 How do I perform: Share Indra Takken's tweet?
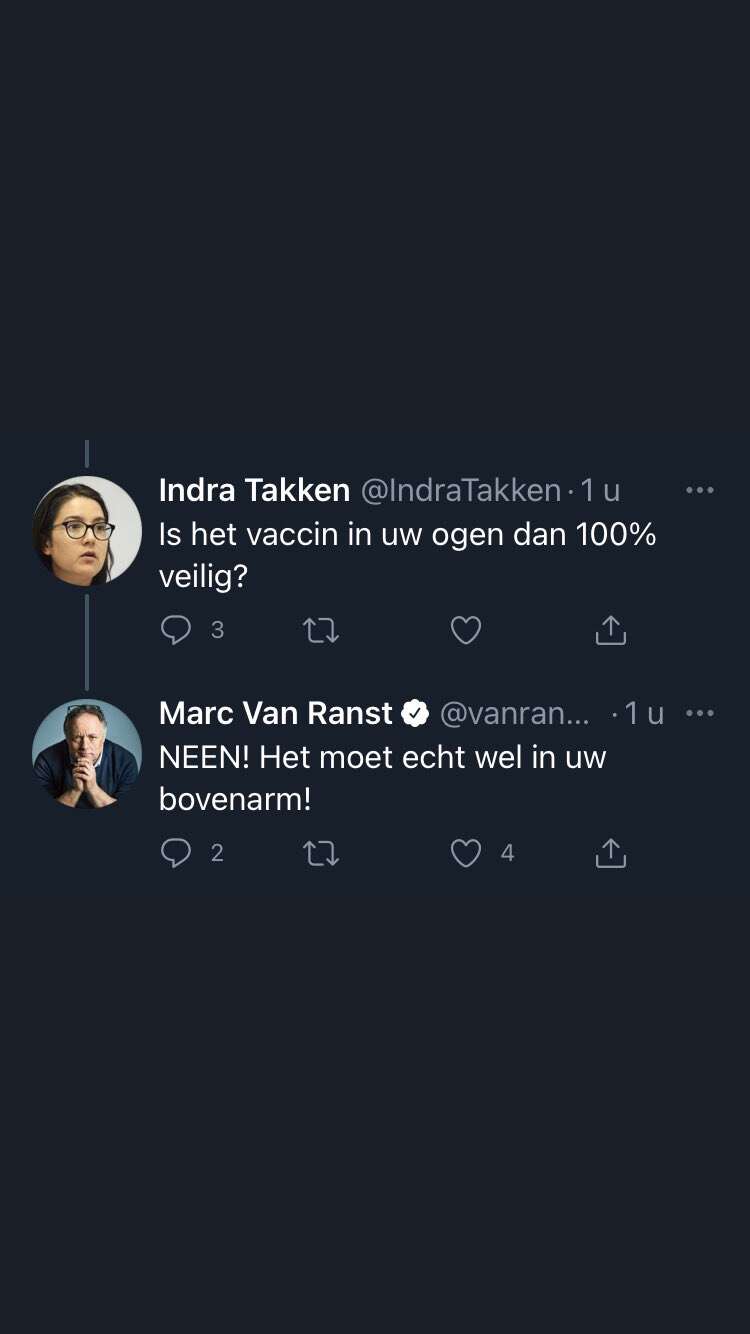tap(610, 630)
